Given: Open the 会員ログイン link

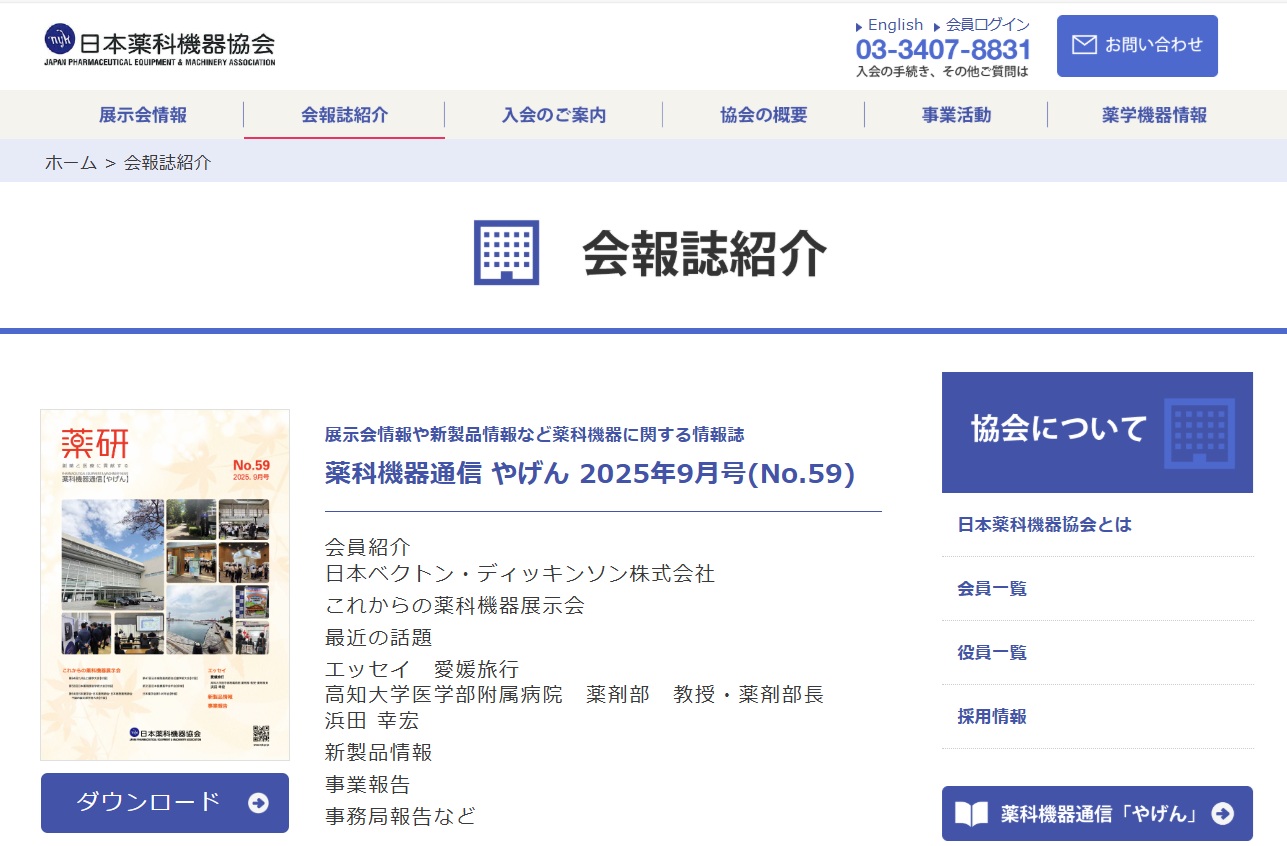Looking at the screenshot, I should point(987,25).
